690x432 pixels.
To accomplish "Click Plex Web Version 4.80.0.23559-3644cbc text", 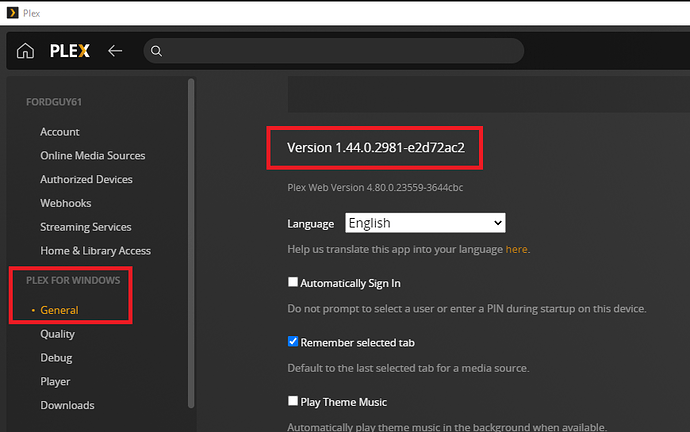I will coord(375,188).
